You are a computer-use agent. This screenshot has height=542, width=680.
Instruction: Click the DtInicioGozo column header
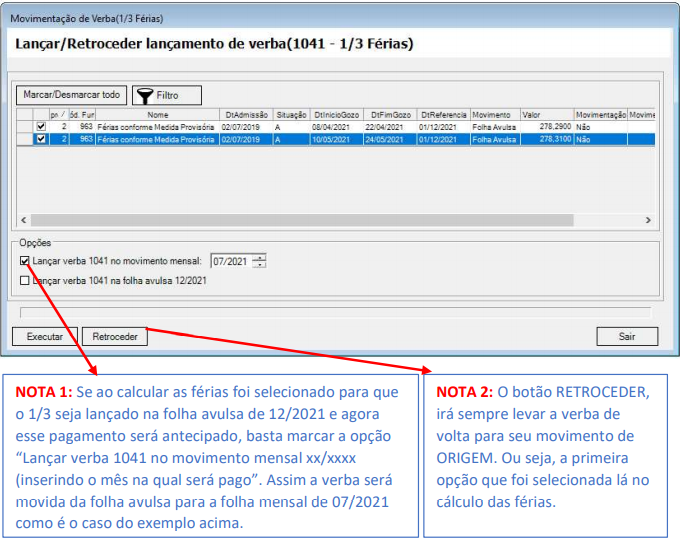(x=337, y=115)
